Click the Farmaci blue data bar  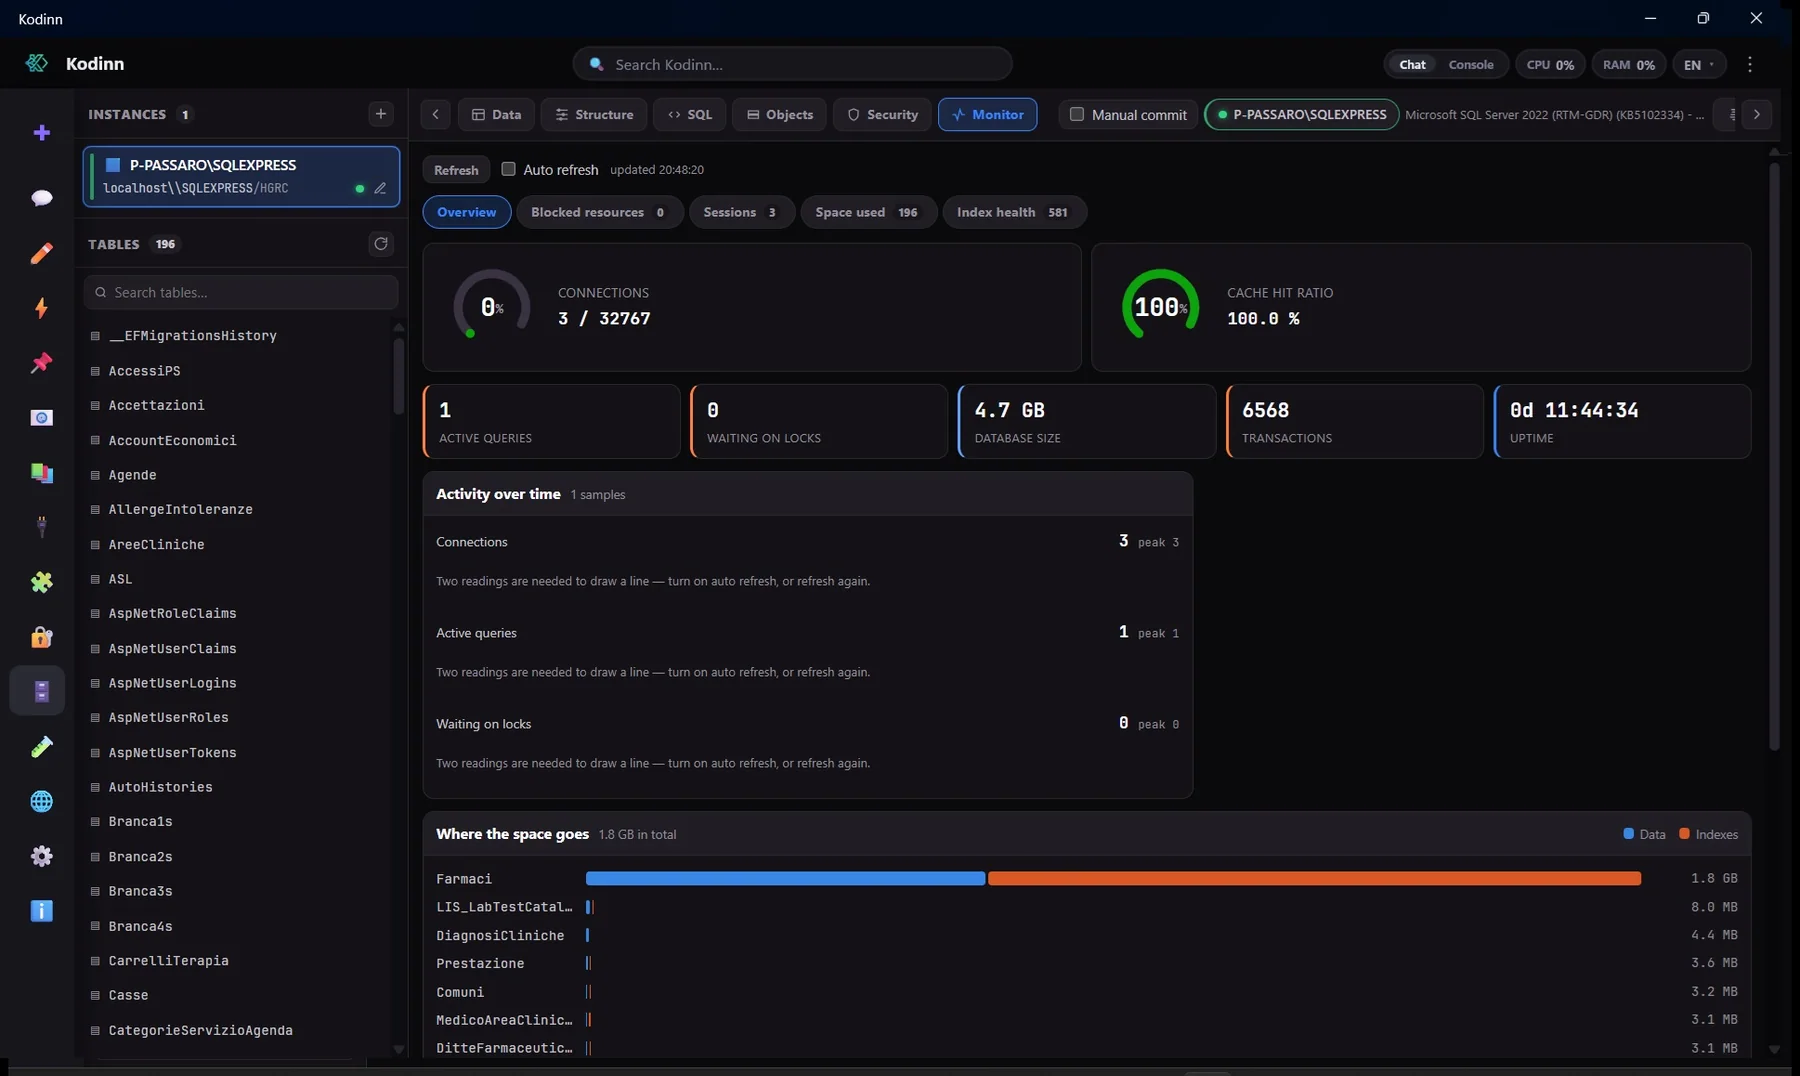tap(785, 879)
